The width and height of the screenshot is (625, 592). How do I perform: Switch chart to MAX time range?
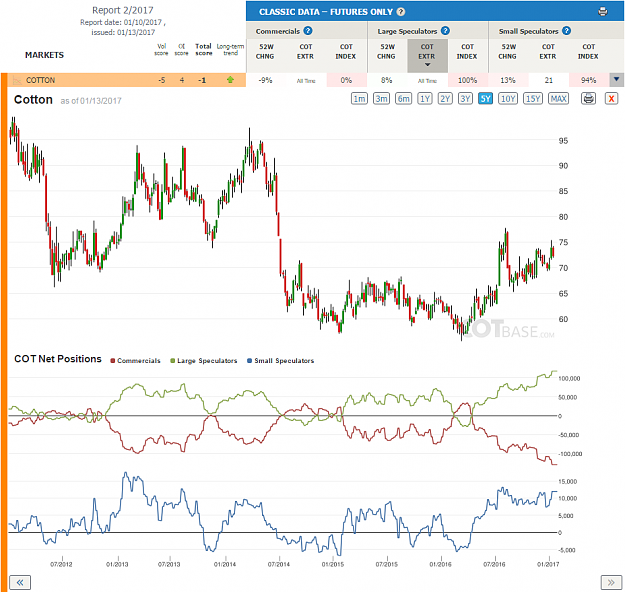[x=558, y=98]
